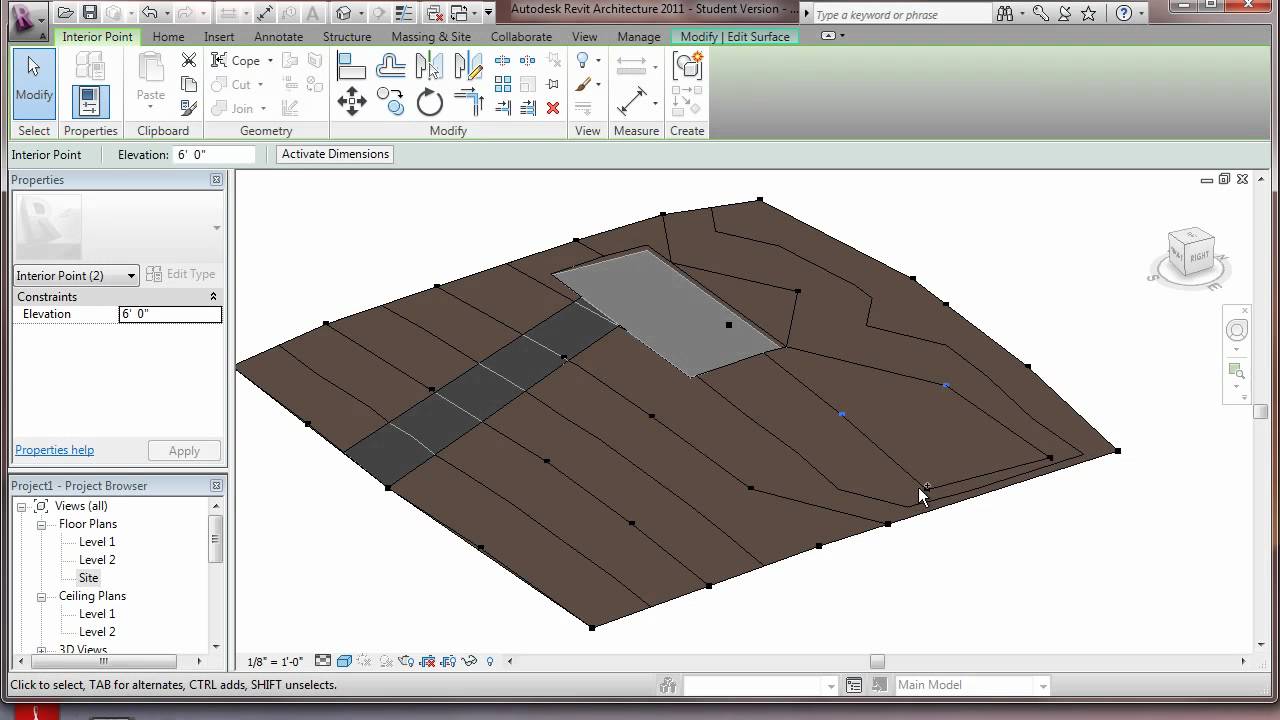1280x720 pixels.
Task: Open the Properties help link
Action: pos(54,451)
